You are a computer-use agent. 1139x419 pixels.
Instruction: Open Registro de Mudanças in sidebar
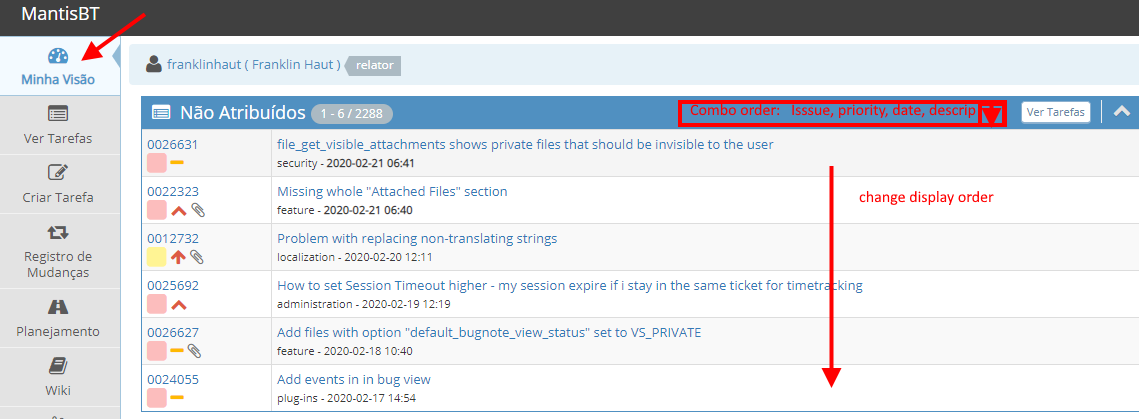tap(58, 232)
